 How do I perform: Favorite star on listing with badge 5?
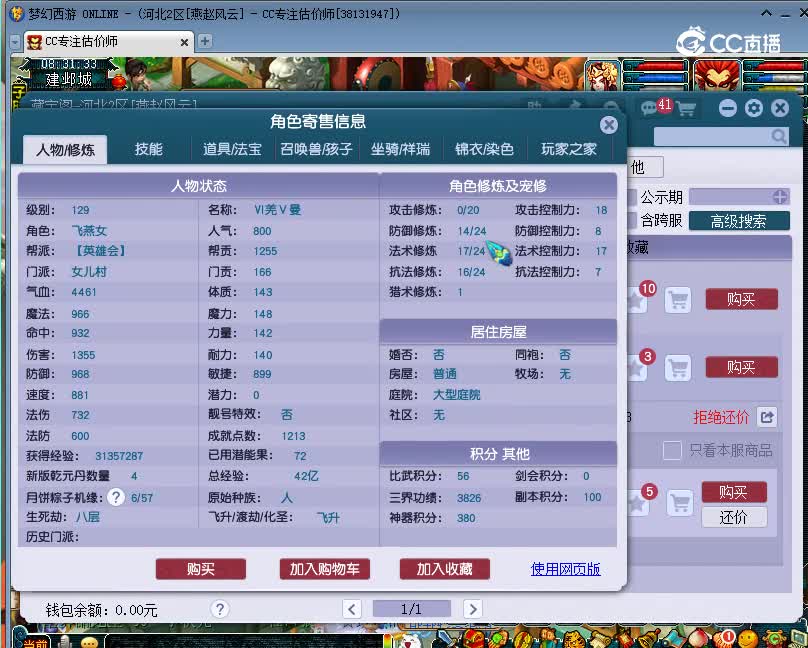click(638, 503)
